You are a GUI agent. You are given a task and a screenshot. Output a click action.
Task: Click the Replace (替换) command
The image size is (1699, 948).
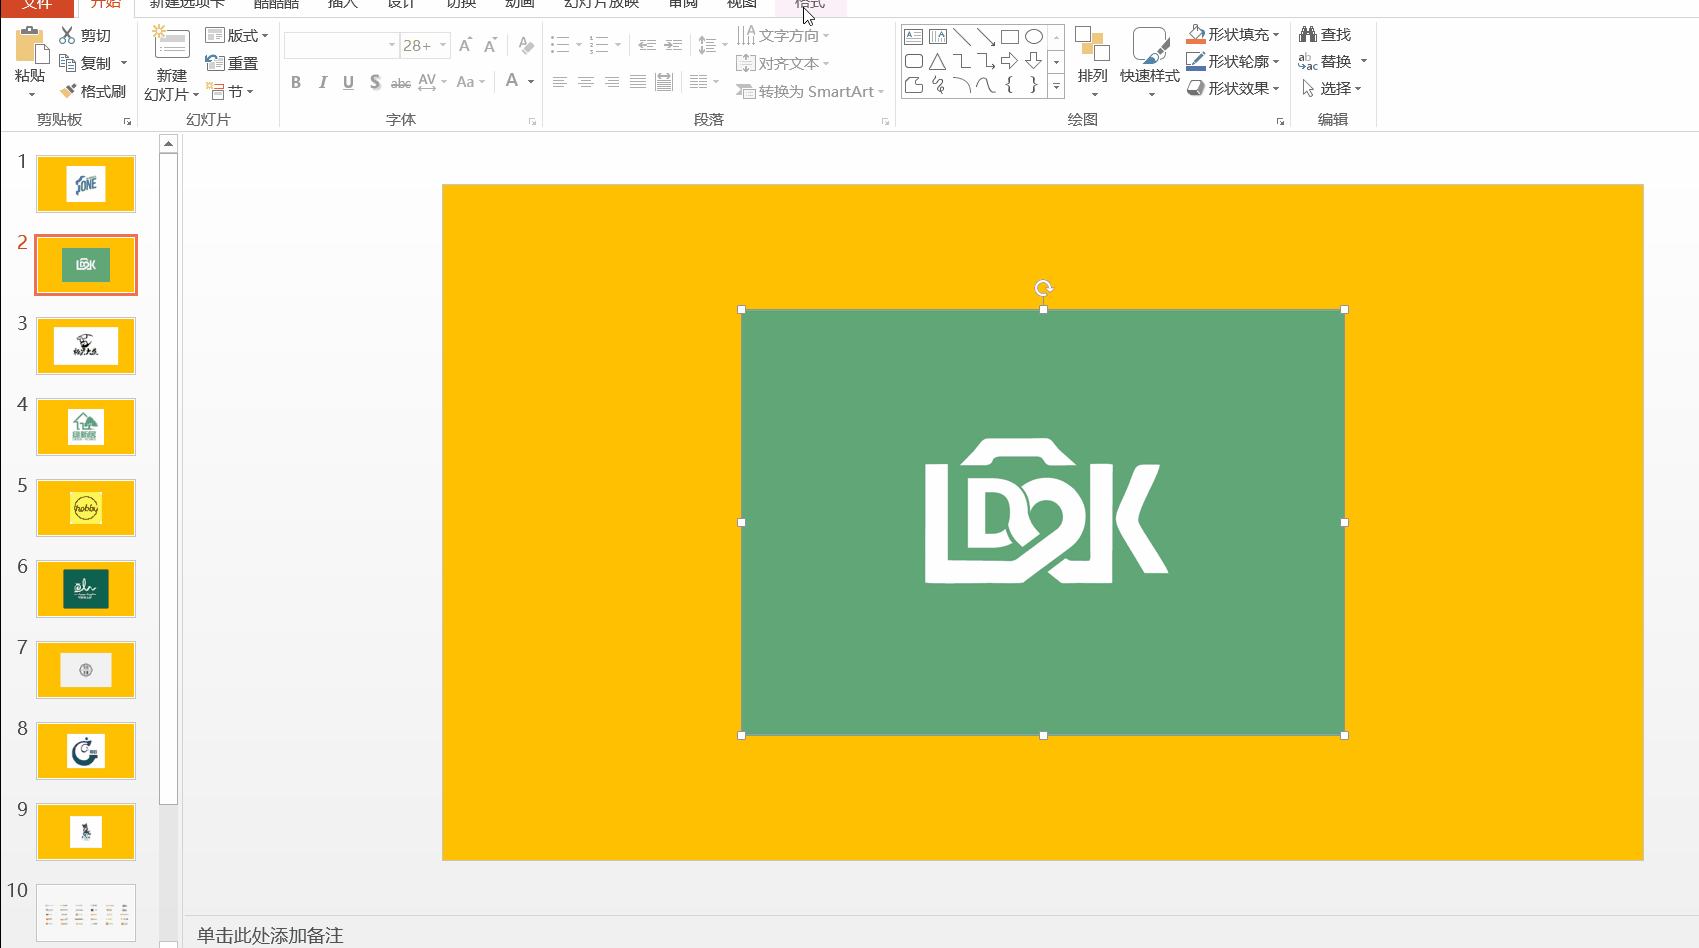[1326, 62]
